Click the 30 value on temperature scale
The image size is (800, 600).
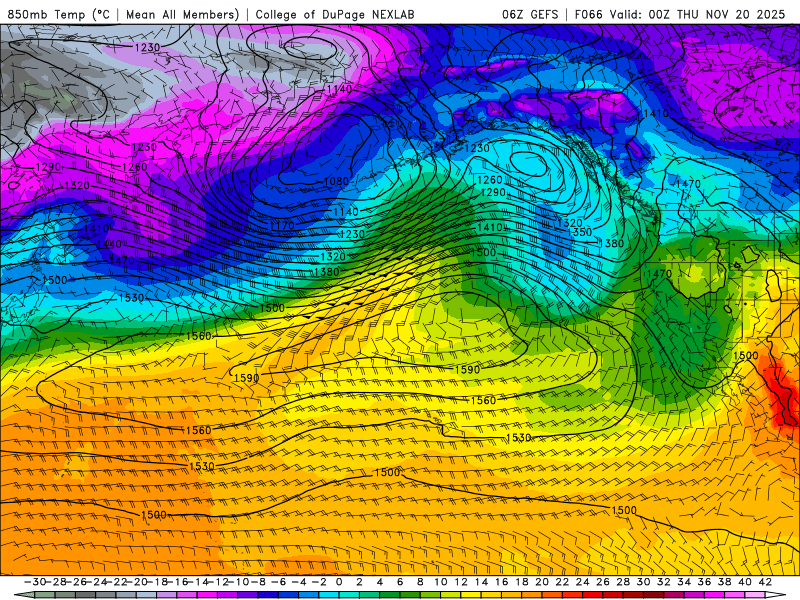tap(643, 582)
